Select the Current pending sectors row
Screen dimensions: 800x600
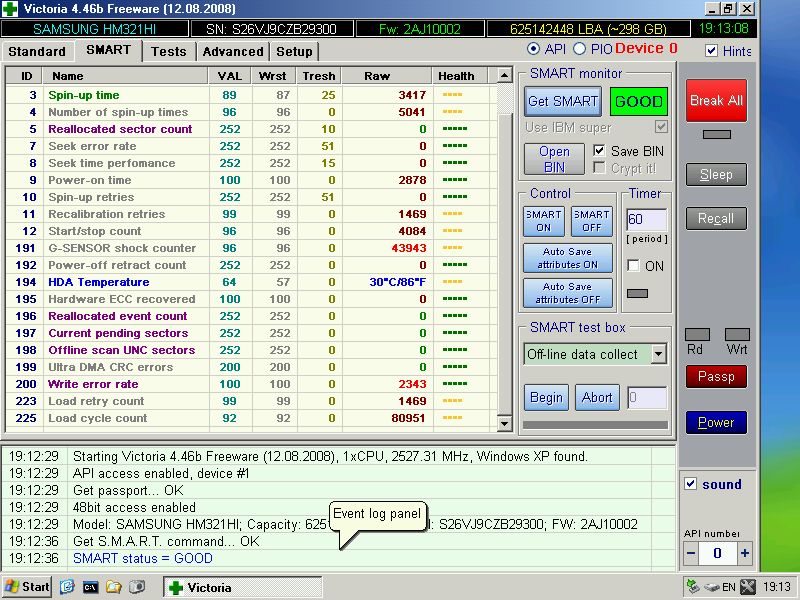pos(250,333)
